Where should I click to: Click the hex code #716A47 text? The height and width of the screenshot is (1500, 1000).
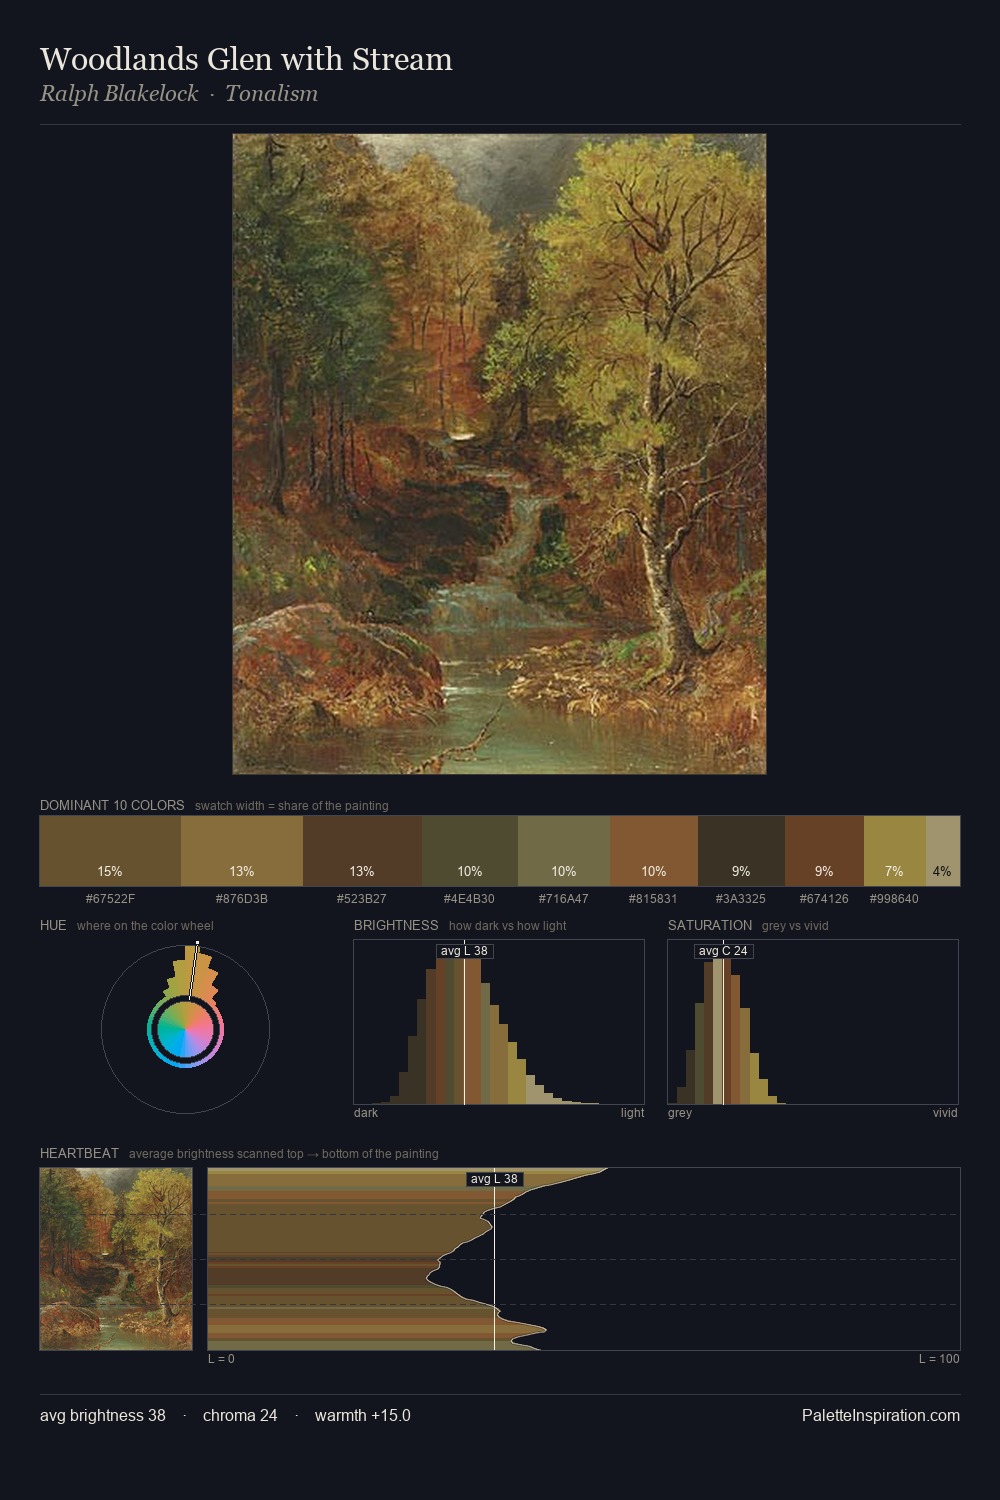(x=564, y=898)
